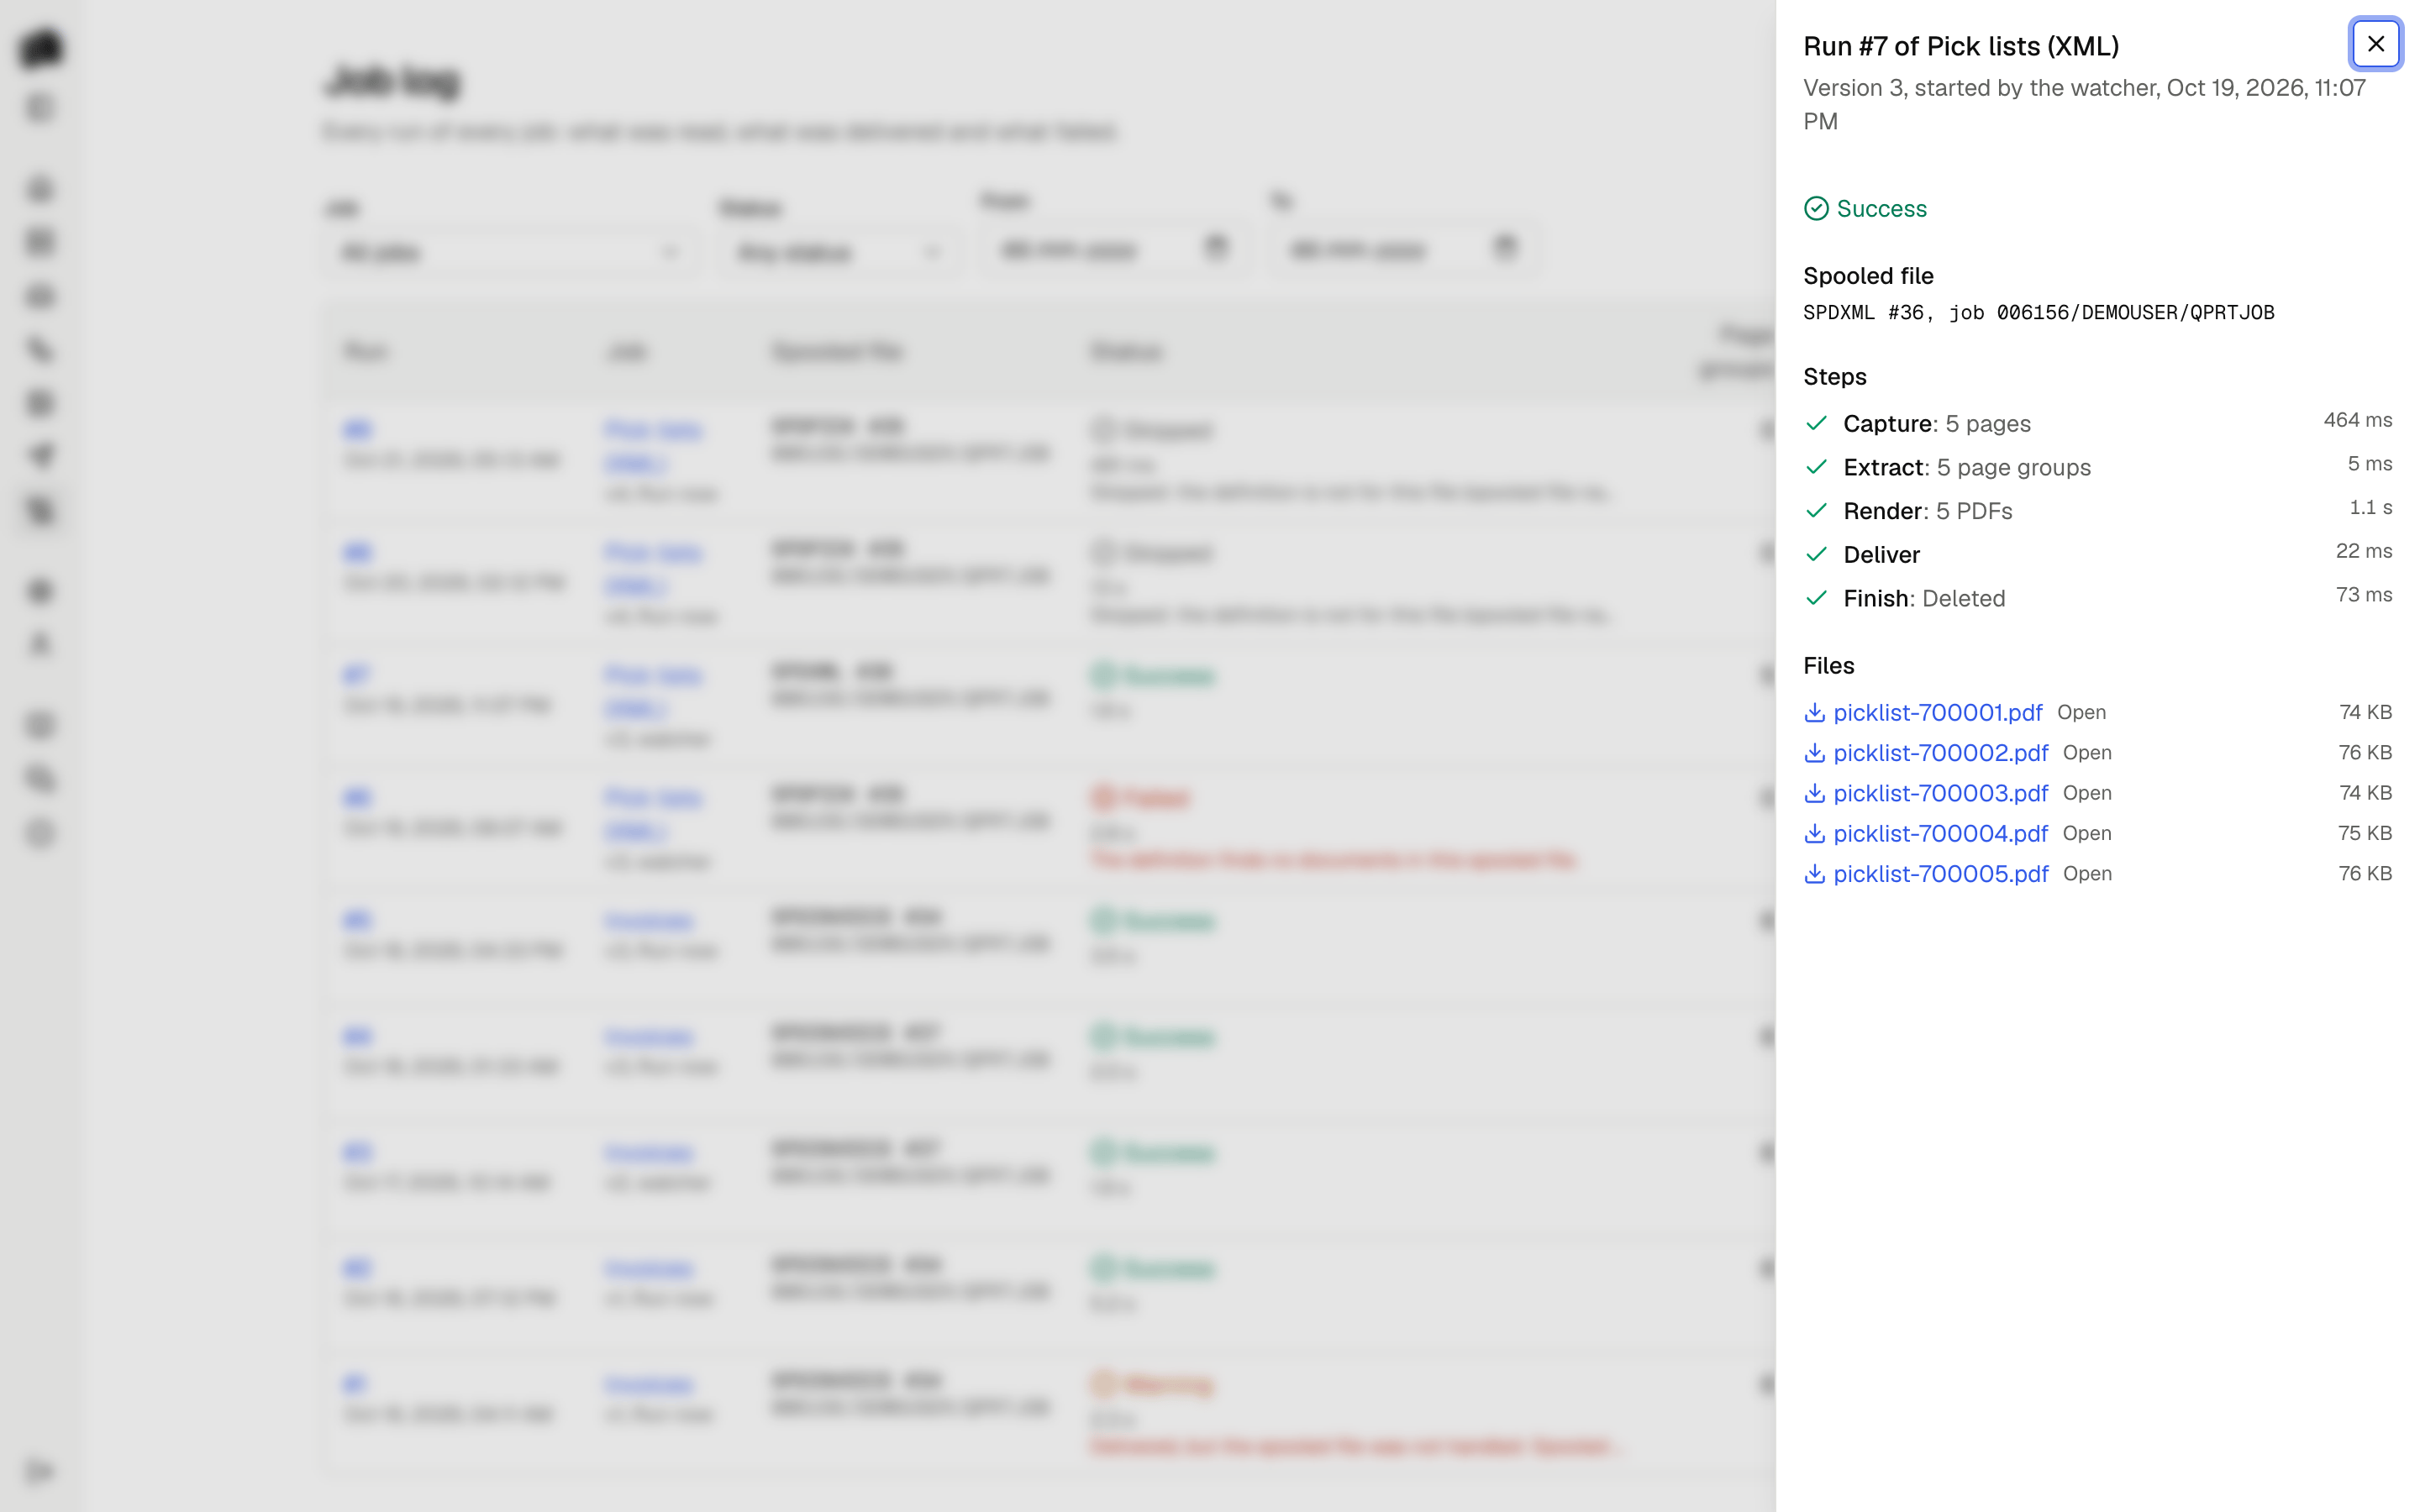Viewport: 2420px width, 1512px height.
Task: Click the Render step checkmark icon
Action: click(1816, 510)
